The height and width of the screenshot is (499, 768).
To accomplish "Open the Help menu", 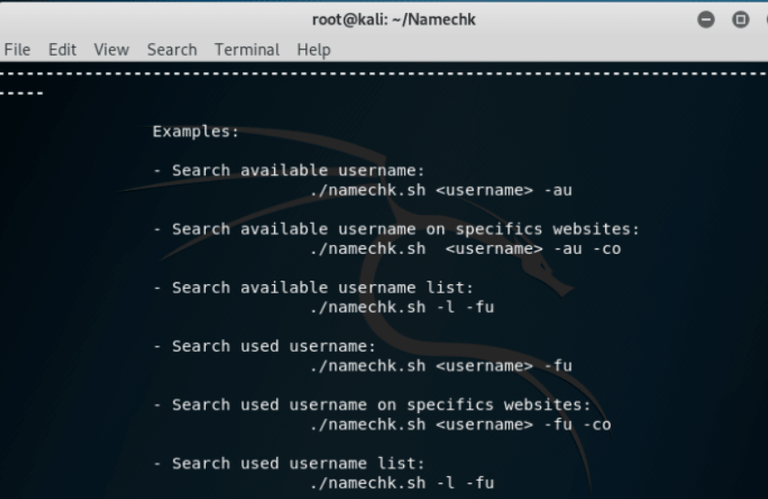I will point(313,50).
